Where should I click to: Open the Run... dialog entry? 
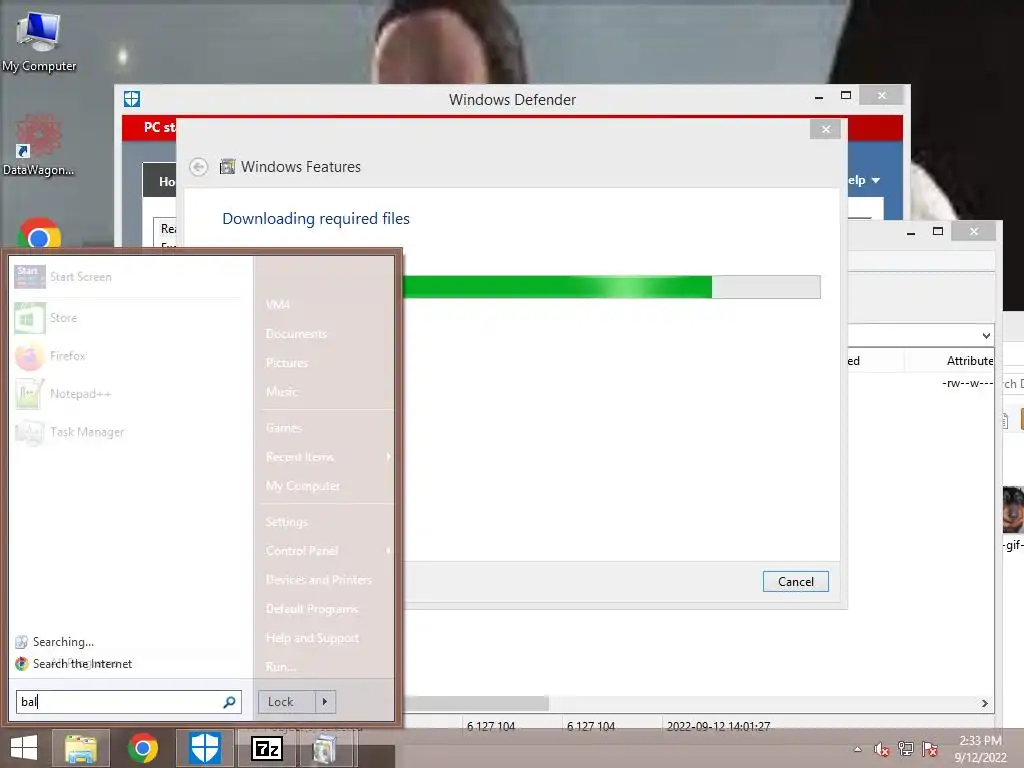pos(281,667)
